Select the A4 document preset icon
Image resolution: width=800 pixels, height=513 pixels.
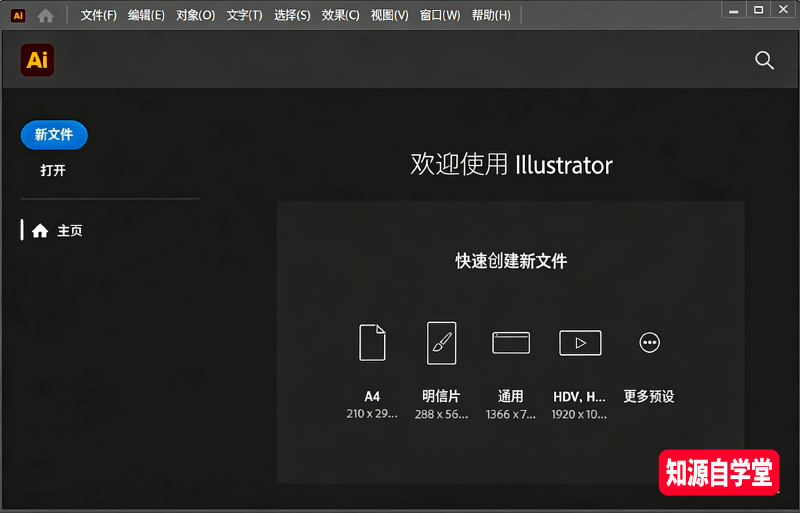click(372, 343)
